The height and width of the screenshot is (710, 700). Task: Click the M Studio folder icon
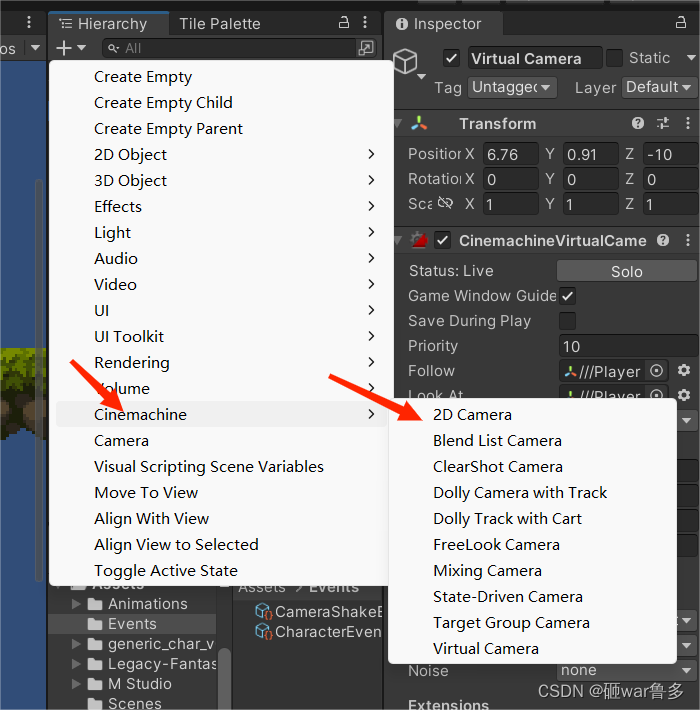[x=95, y=683]
